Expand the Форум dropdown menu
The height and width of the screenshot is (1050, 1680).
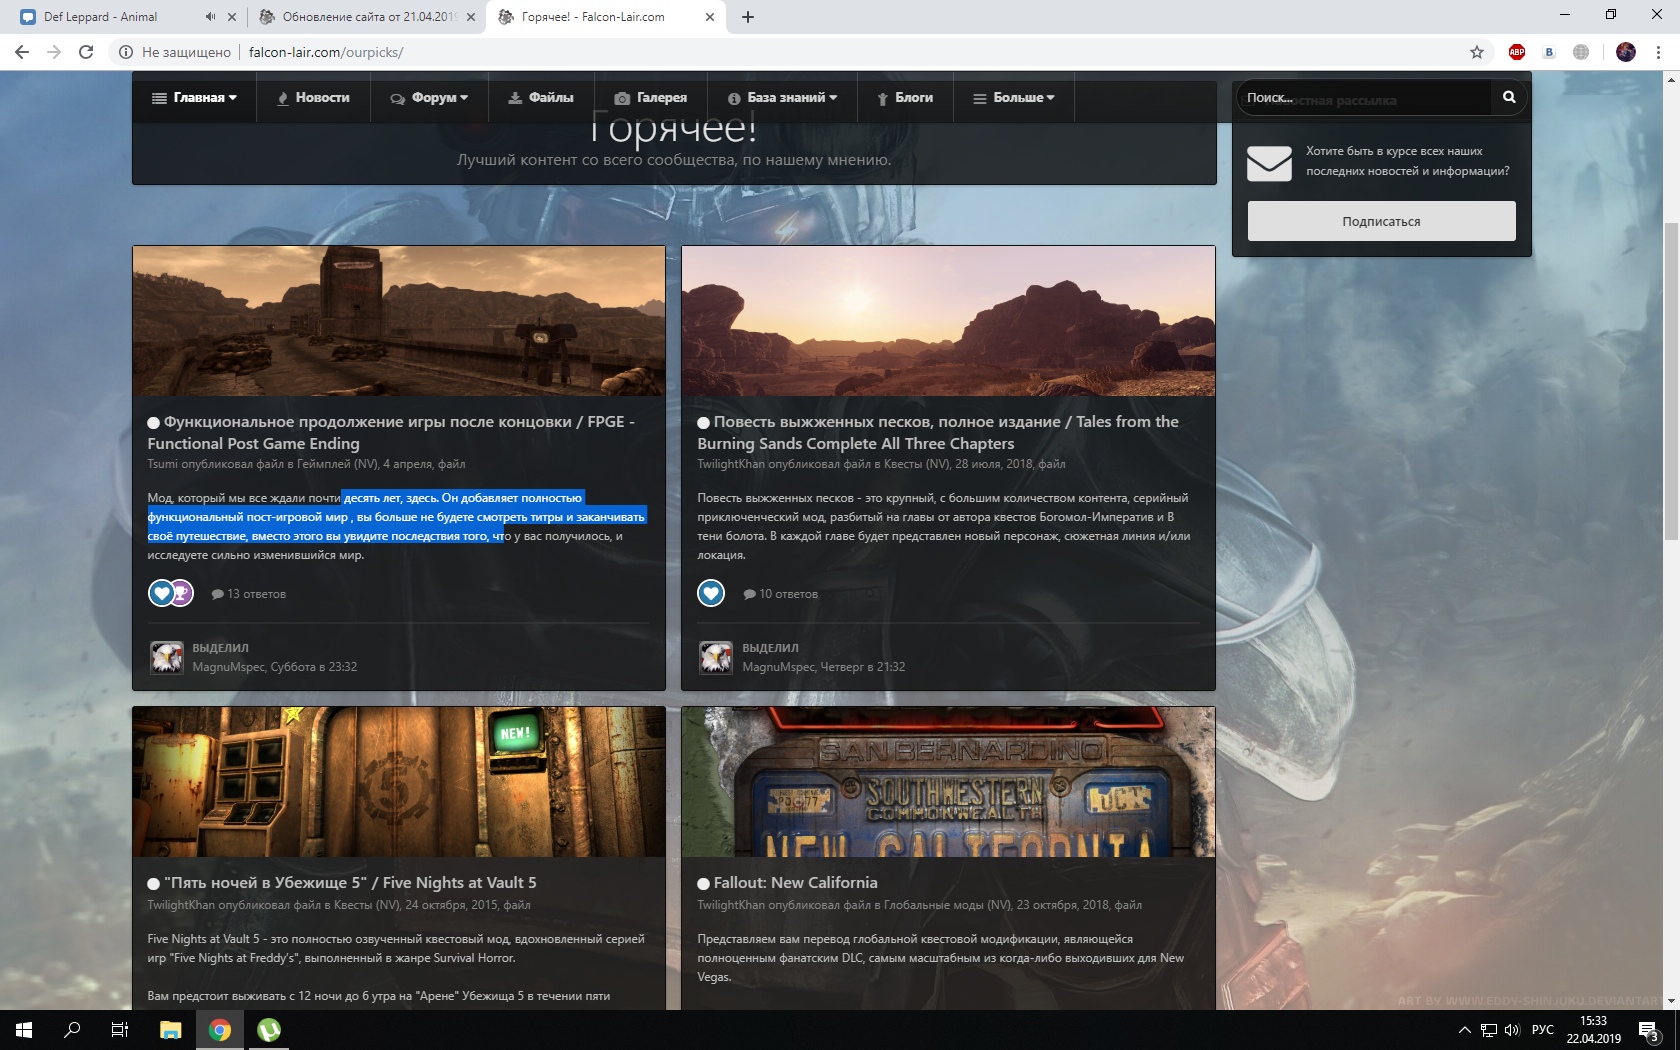[429, 98]
